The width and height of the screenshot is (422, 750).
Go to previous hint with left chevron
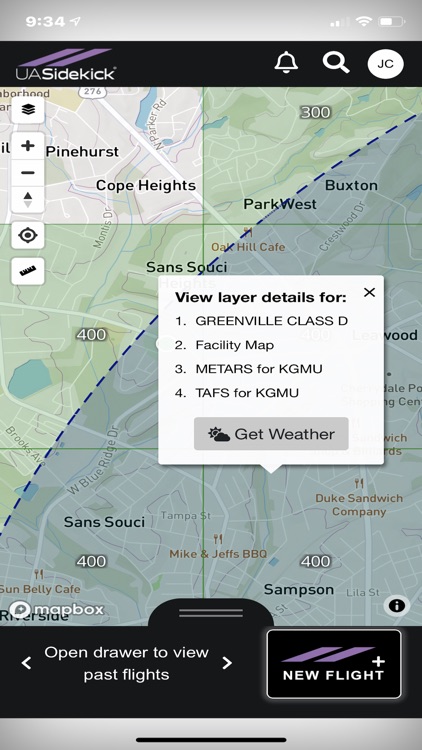point(26,663)
